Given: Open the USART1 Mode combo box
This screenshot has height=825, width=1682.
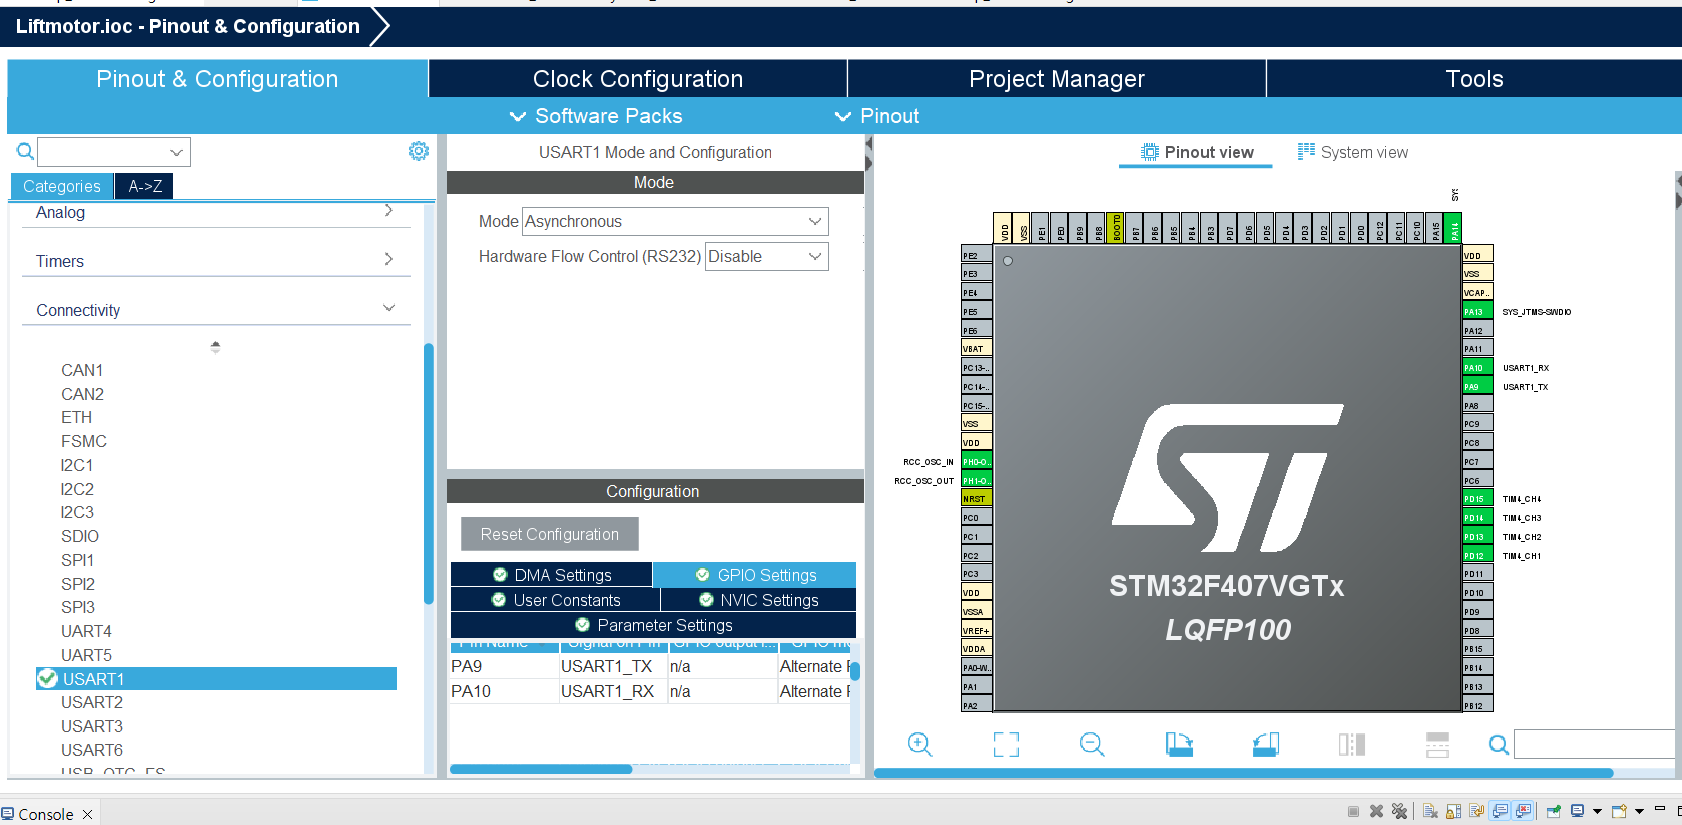Looking at the screenshot, I should pos(675,221).
